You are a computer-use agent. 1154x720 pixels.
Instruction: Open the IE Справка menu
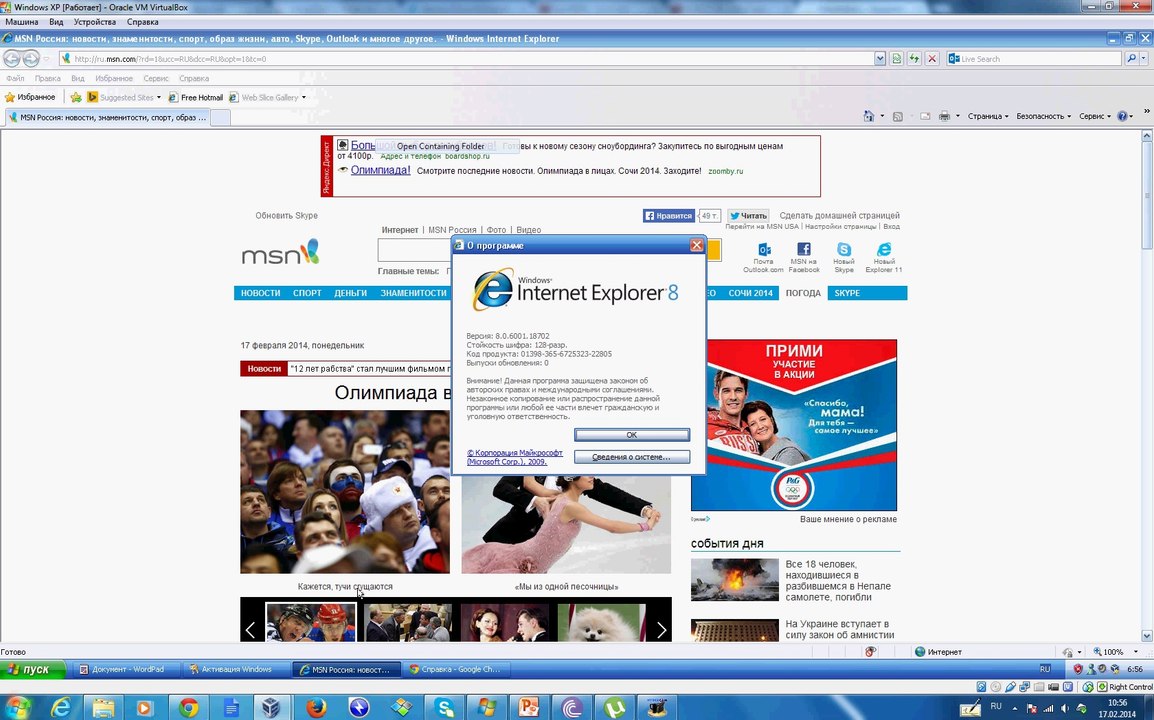coord(194,78)
